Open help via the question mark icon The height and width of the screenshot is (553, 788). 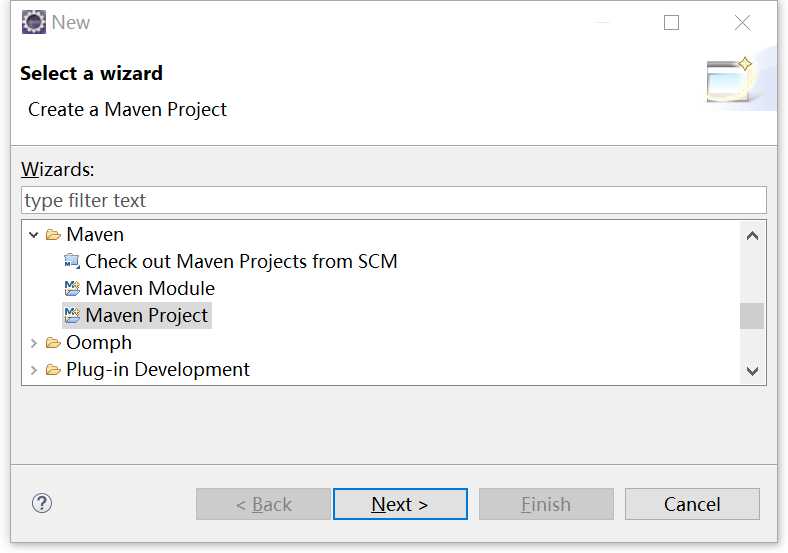coord(42,503)
